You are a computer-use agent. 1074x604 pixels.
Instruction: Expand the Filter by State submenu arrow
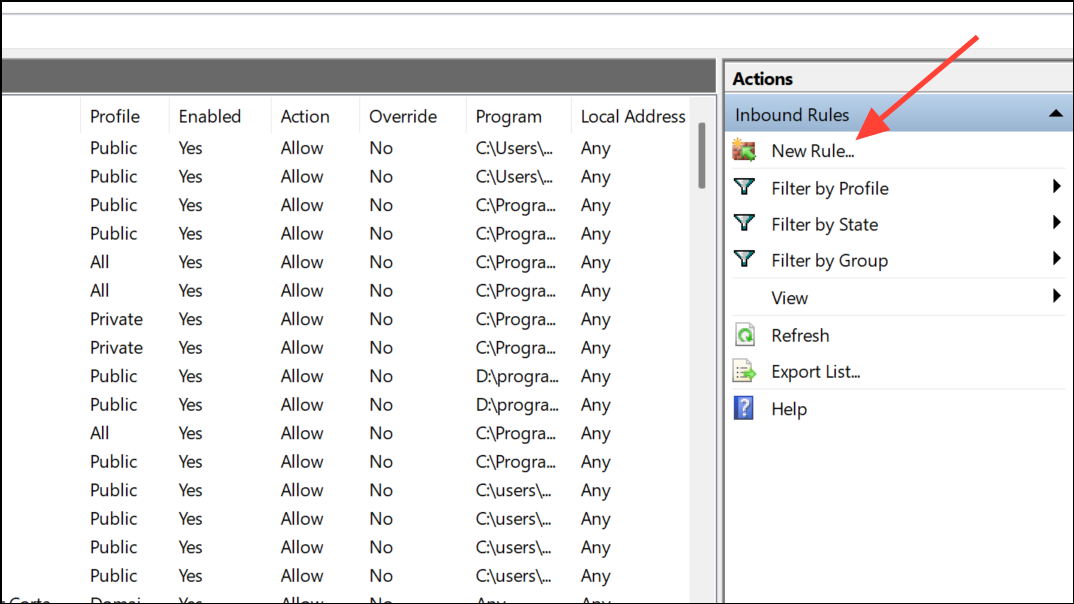click(1056, 223)
